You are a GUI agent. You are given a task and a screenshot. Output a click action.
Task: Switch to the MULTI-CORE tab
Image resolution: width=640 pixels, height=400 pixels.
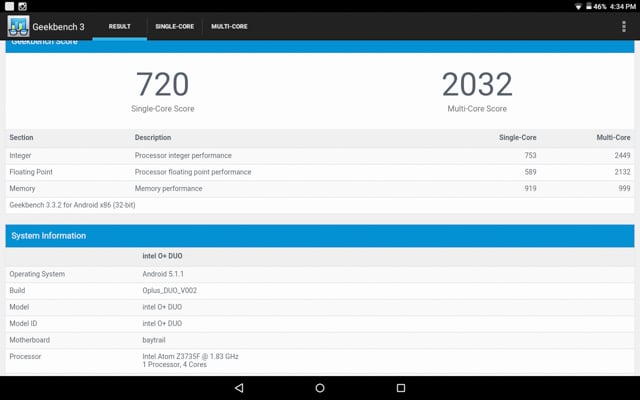[229, 26]
